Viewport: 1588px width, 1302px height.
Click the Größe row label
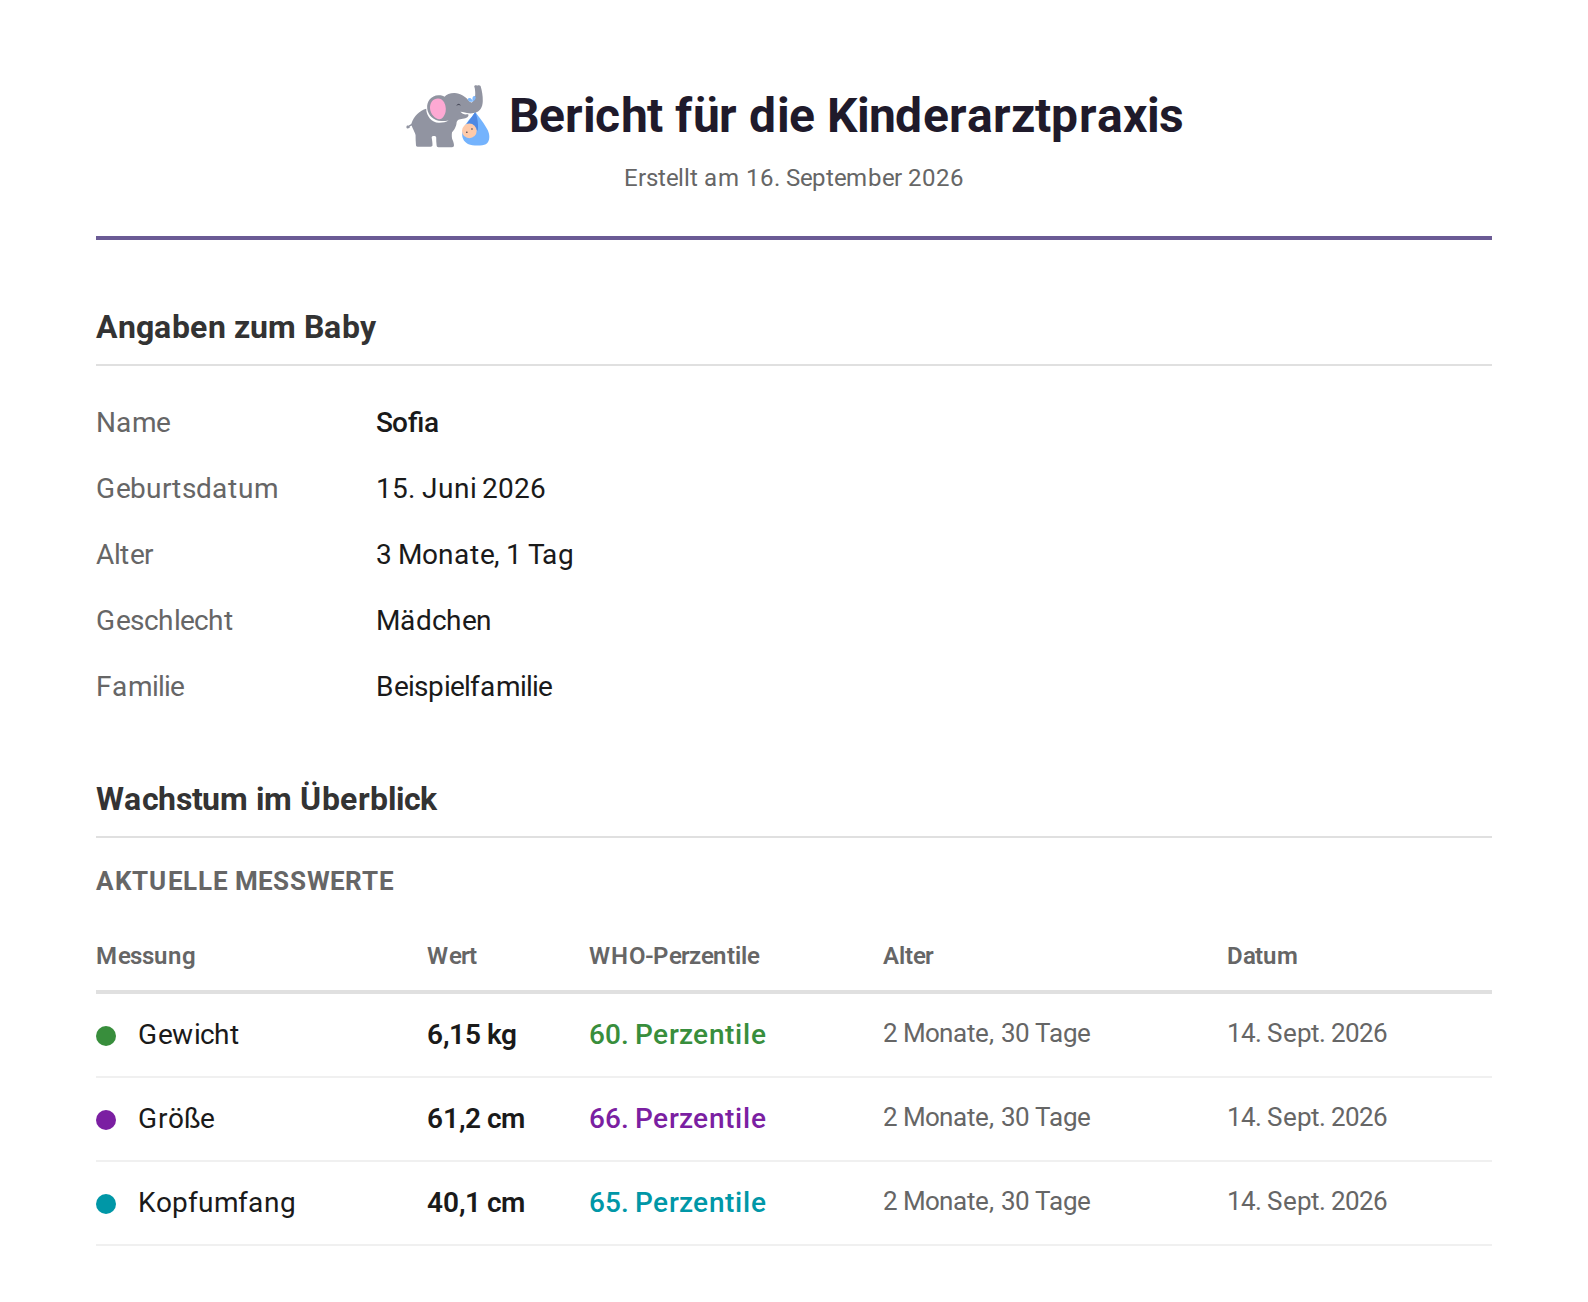click(x=176, y=1118)
